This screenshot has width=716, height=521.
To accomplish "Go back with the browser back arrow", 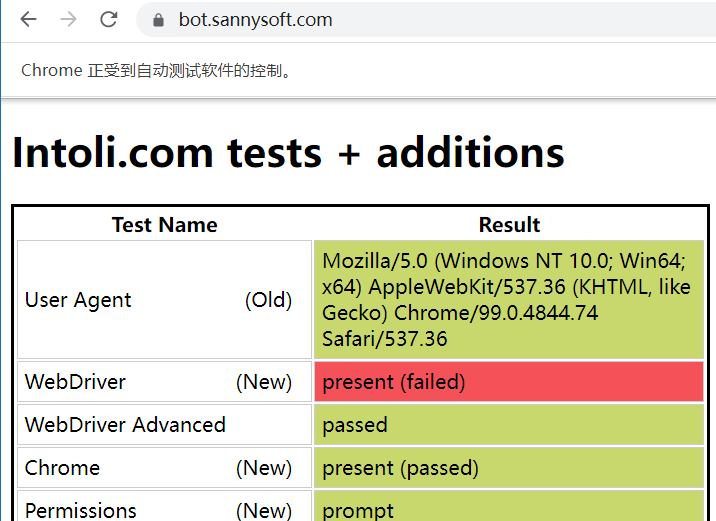I will click(28, 19).
